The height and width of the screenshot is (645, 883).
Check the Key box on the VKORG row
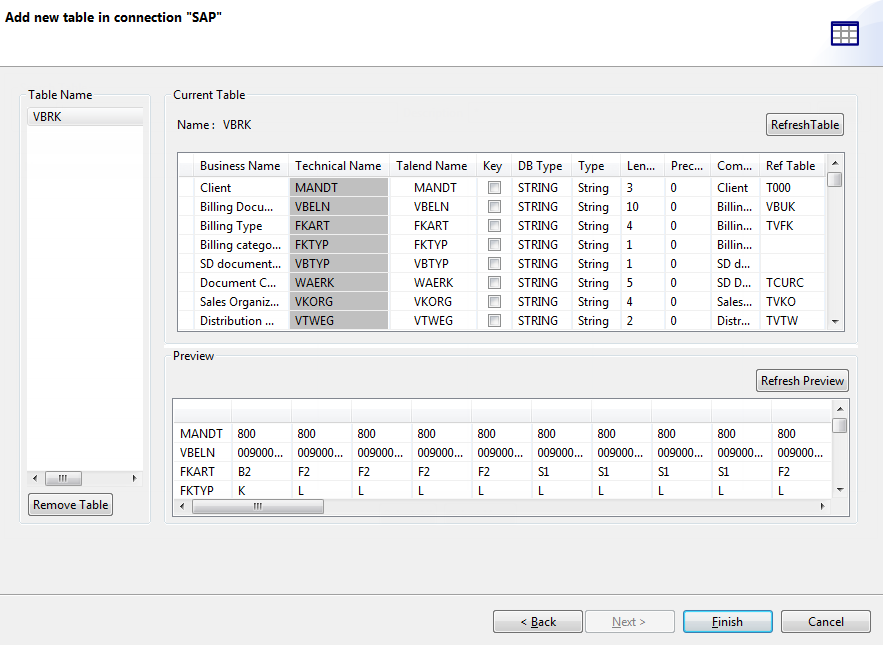click(x=494, y=301)
